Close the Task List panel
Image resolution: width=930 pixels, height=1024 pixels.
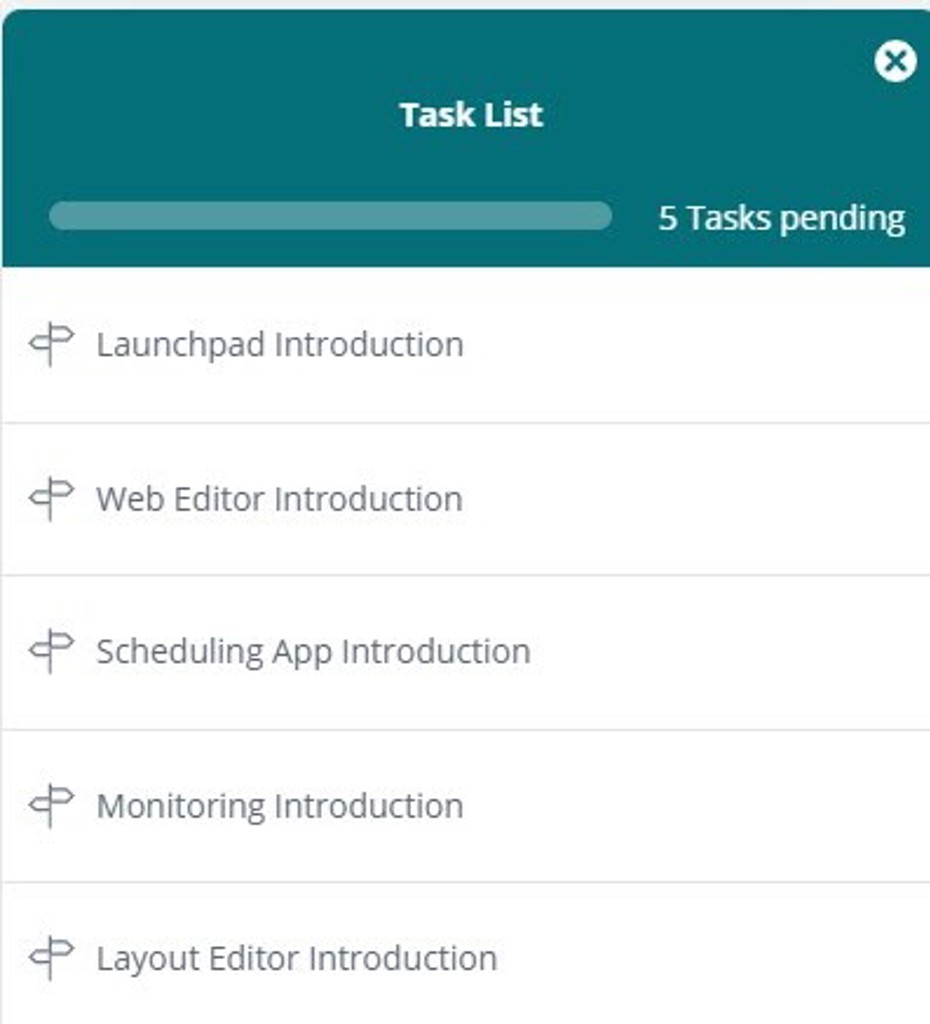click(895, 61)
